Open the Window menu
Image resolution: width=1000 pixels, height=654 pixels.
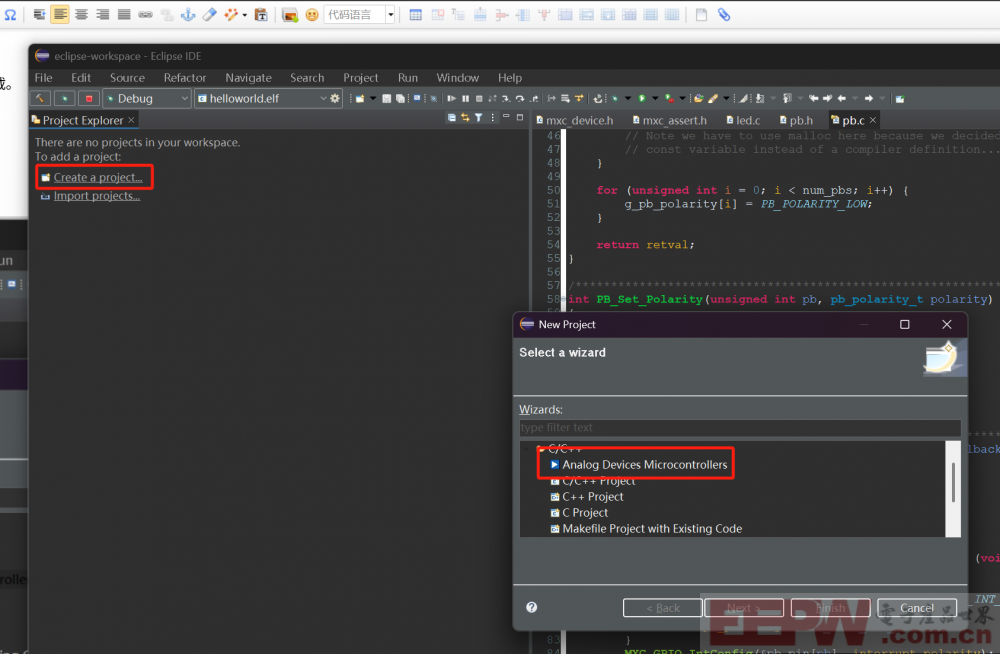point(457,77)
